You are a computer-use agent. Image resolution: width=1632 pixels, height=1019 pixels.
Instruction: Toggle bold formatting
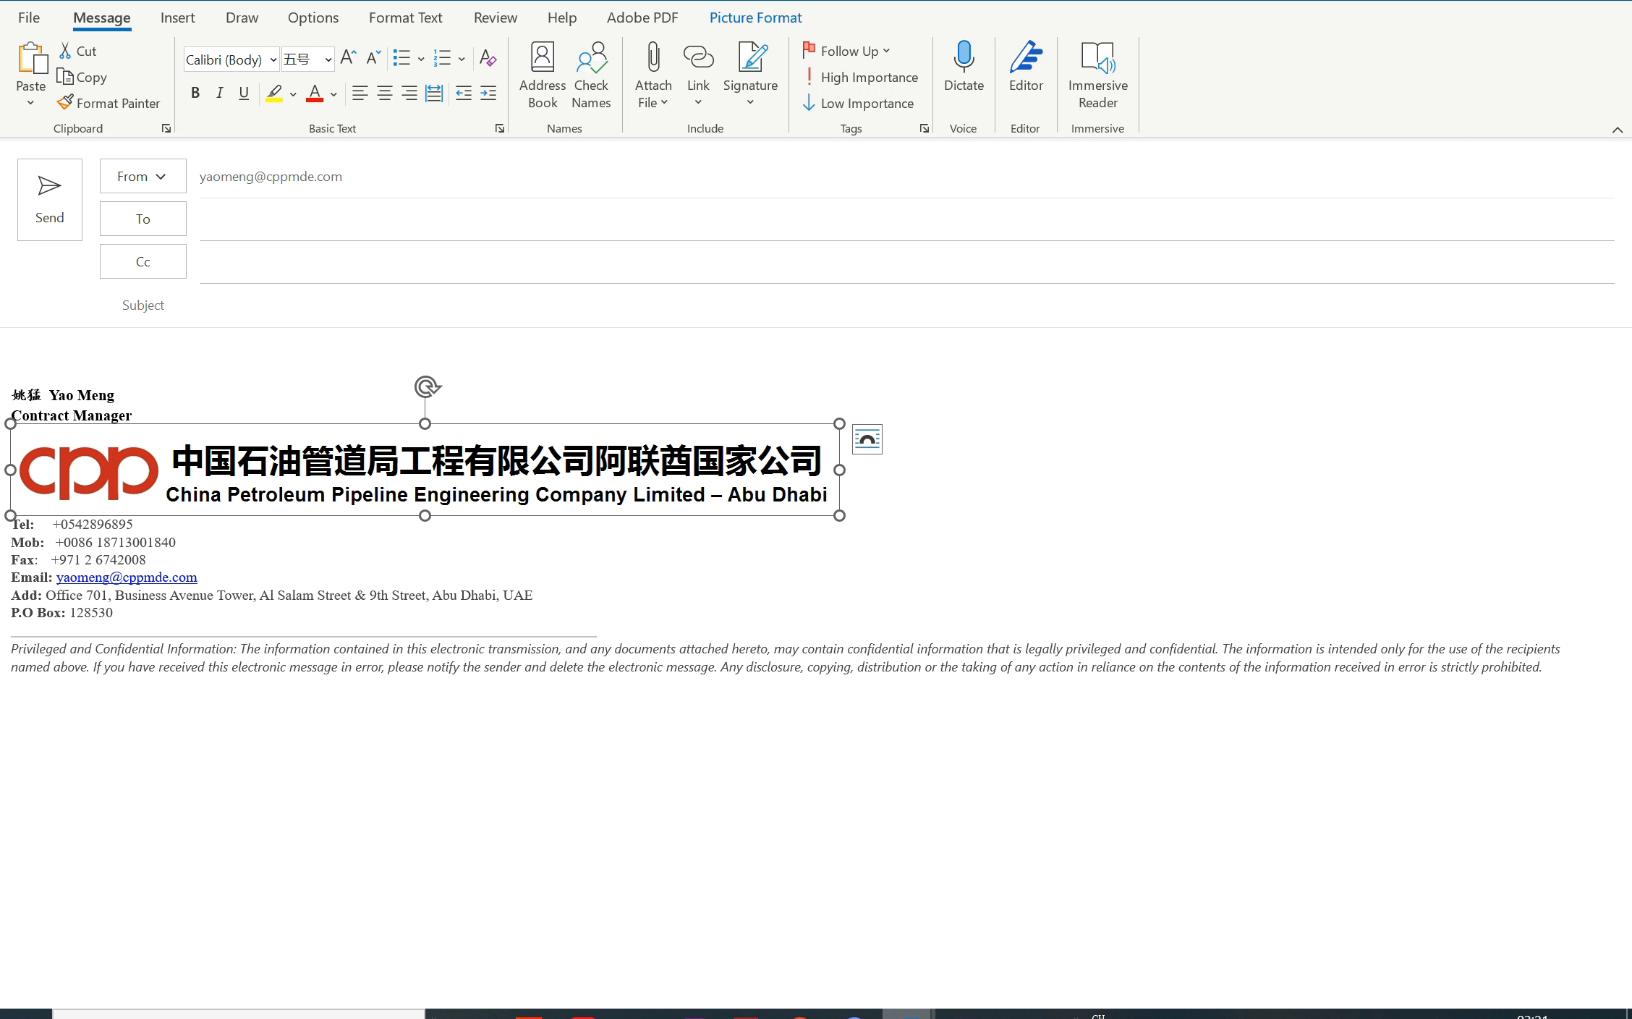[x=195, y=93]
